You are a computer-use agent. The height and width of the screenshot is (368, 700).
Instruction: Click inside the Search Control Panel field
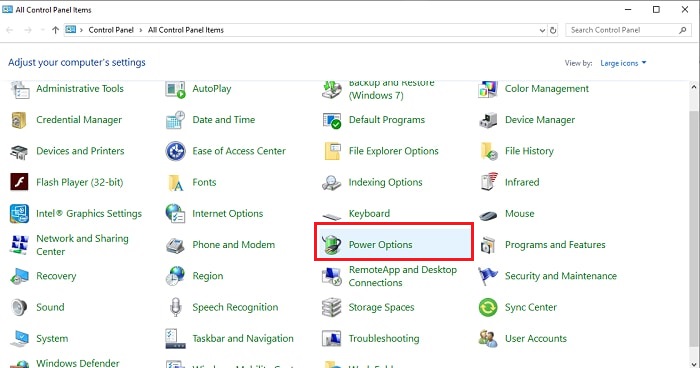627,30
